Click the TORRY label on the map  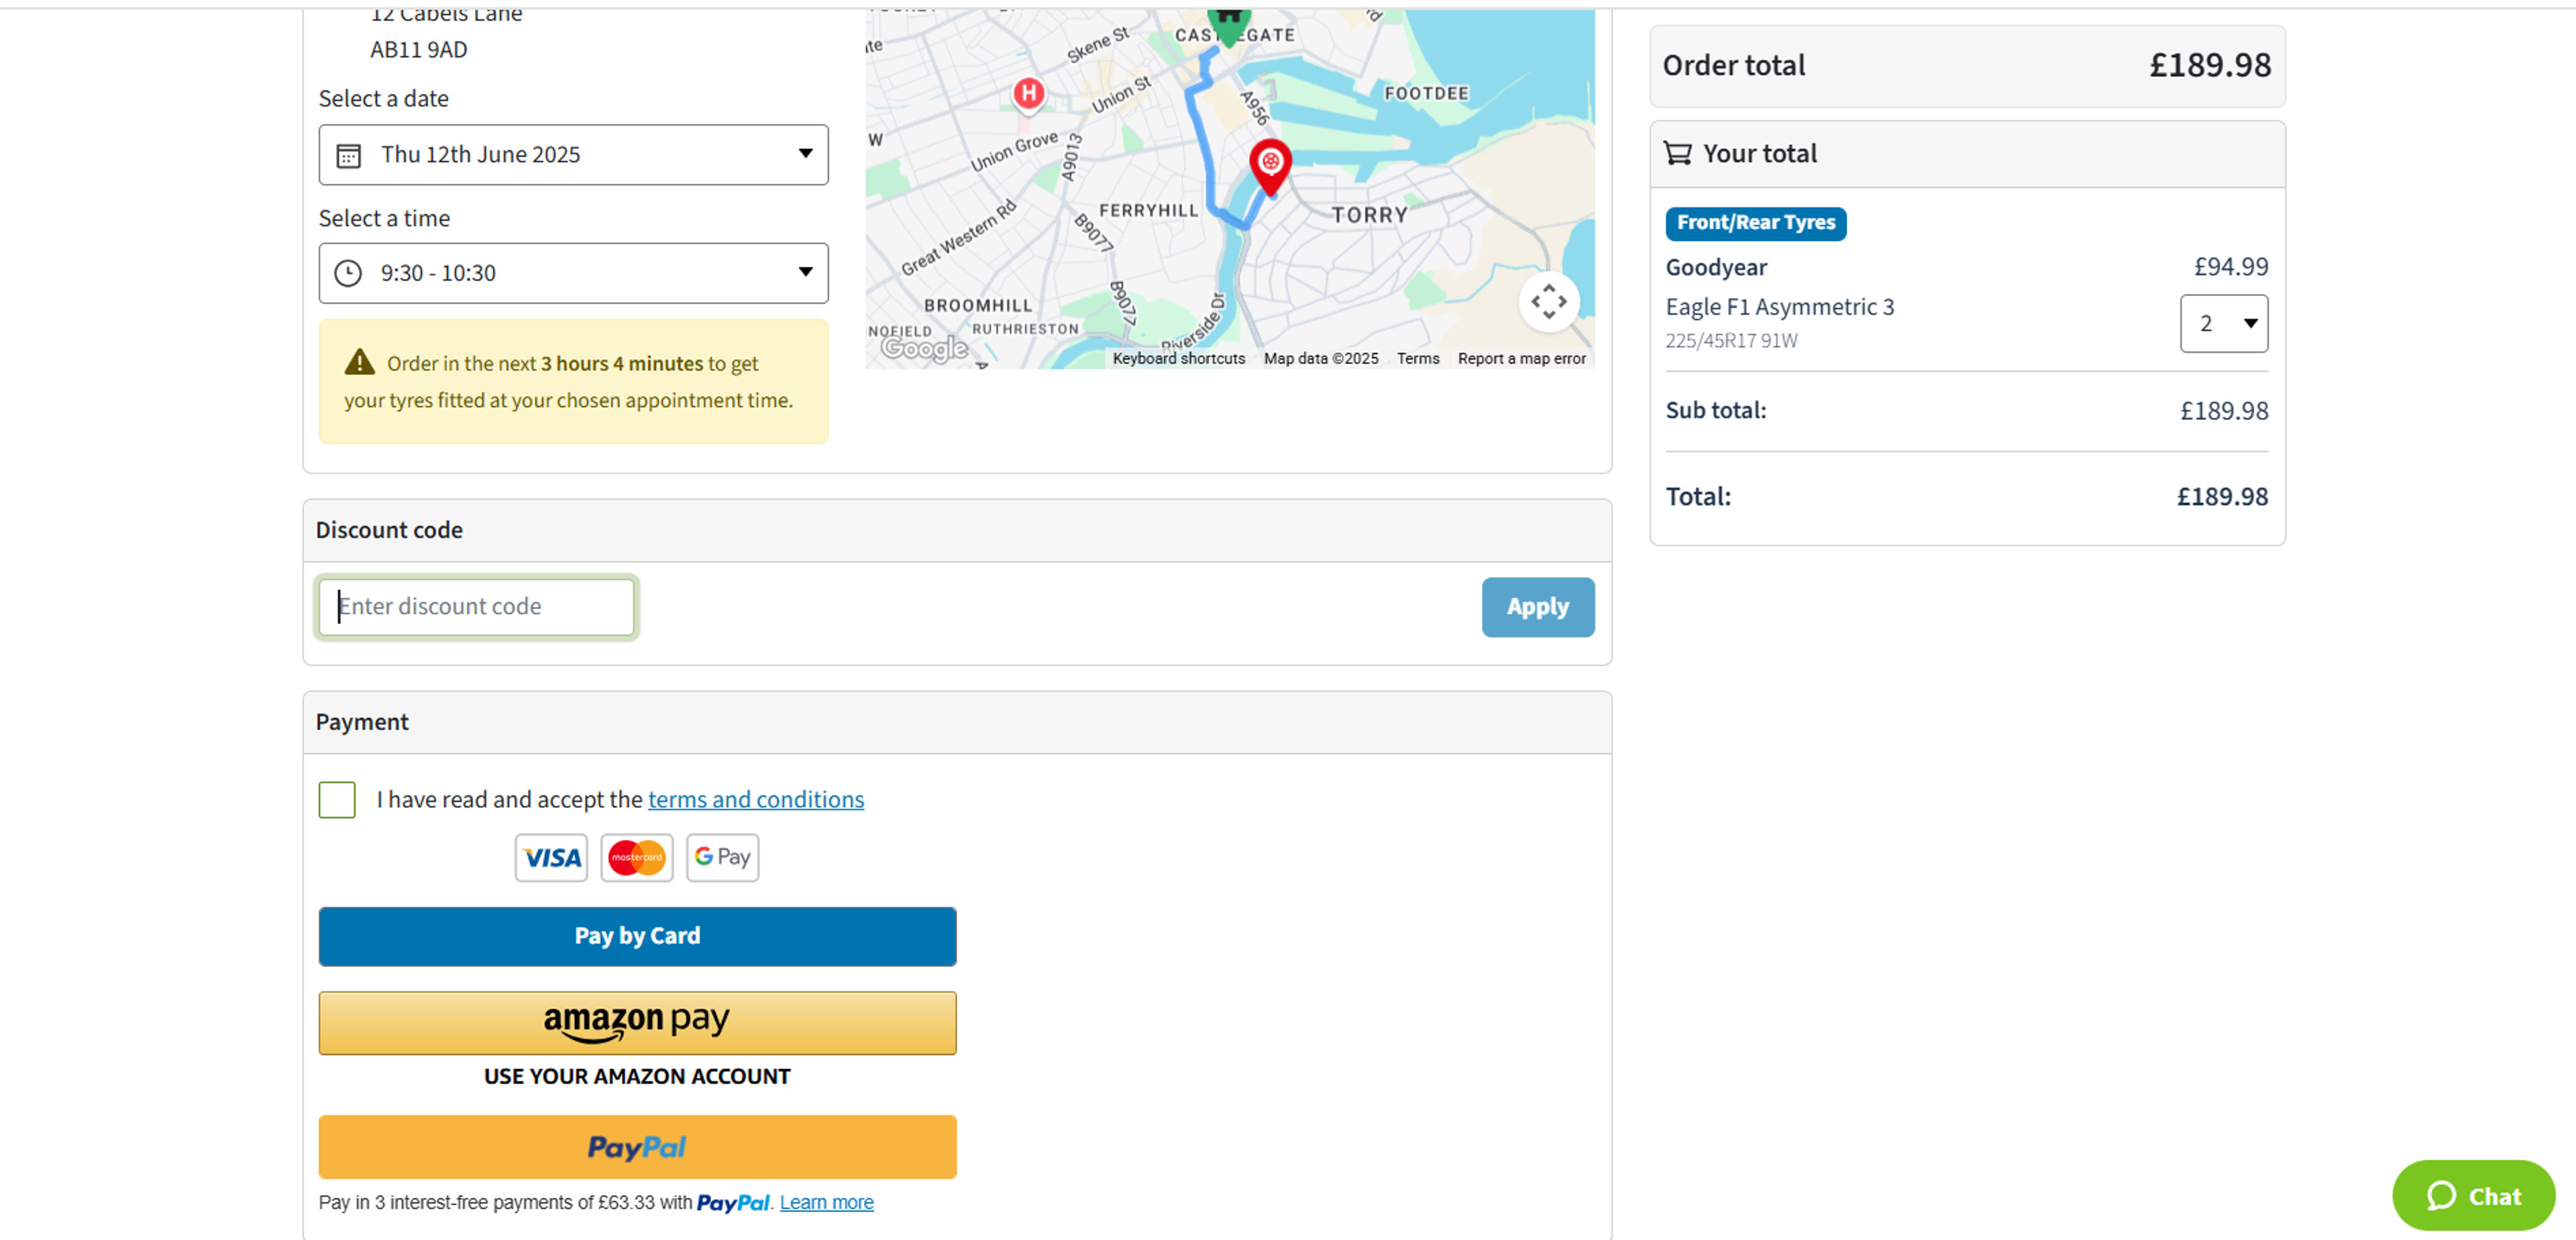[x=1369, y=215]
